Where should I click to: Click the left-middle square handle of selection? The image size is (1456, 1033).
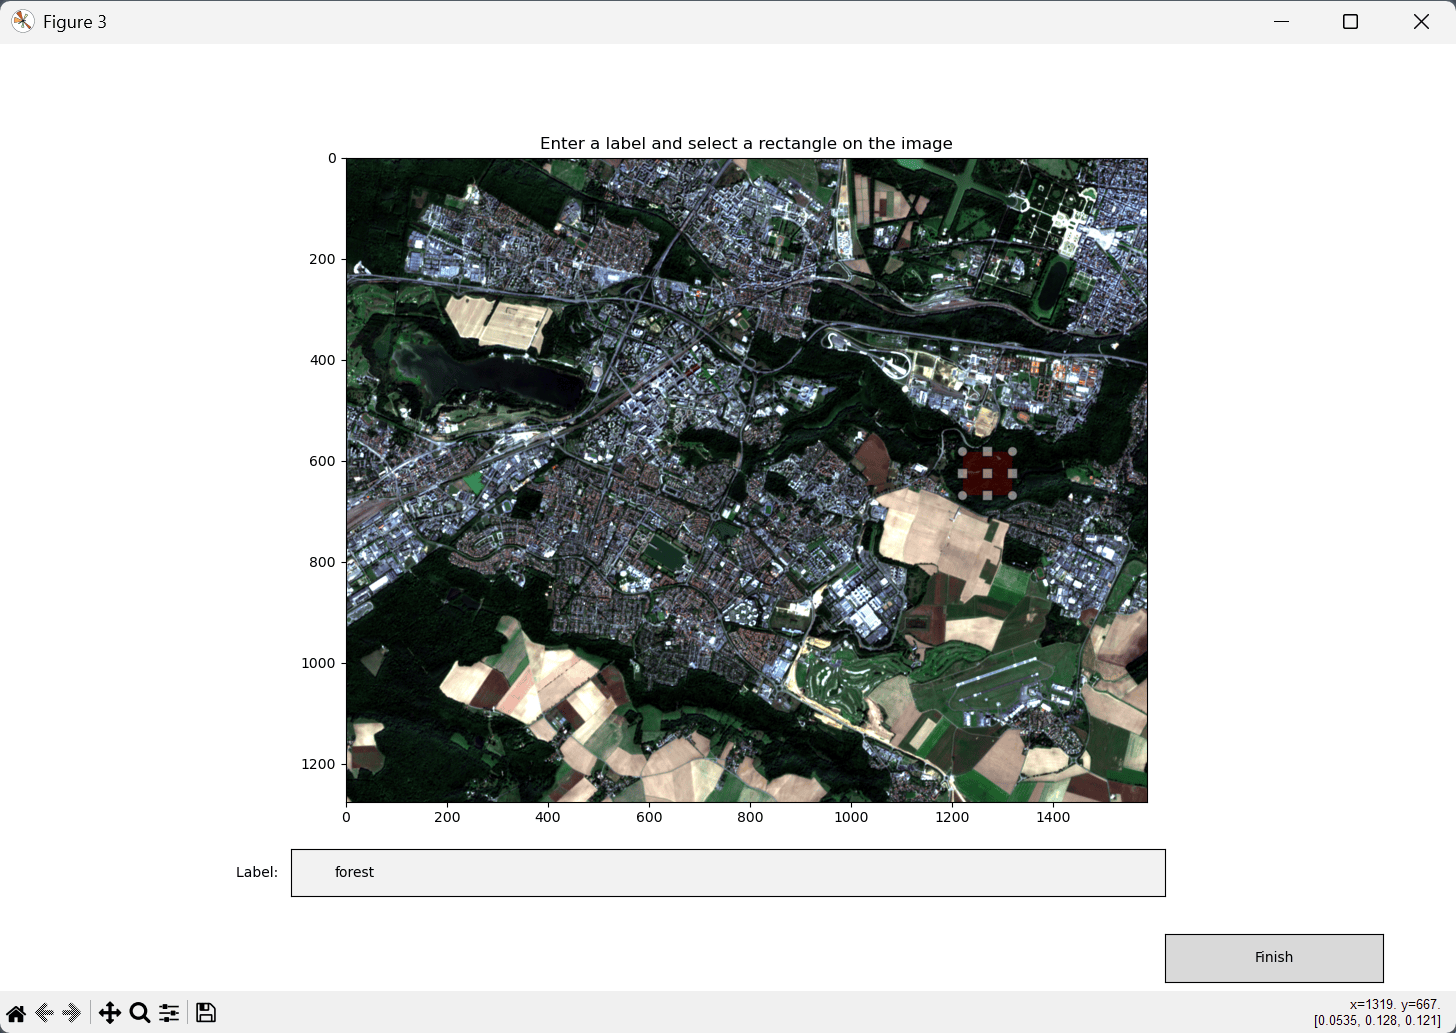(963, 474)
